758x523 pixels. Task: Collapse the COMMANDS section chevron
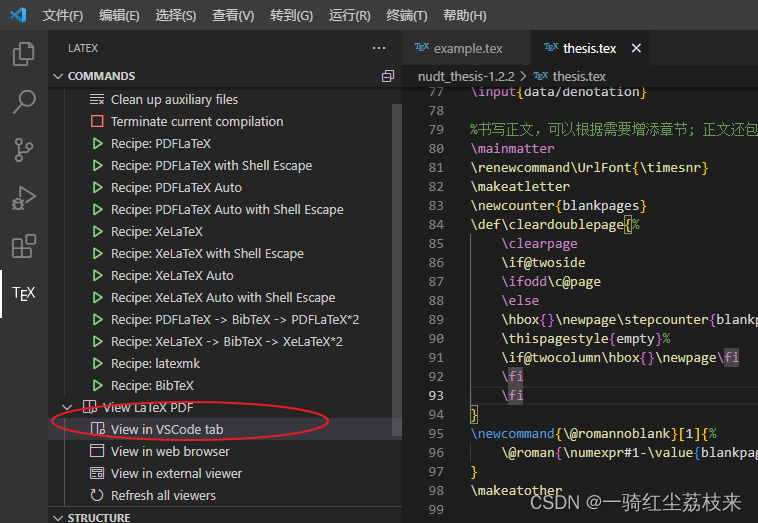pyautogui.click(x=58, y=76)
